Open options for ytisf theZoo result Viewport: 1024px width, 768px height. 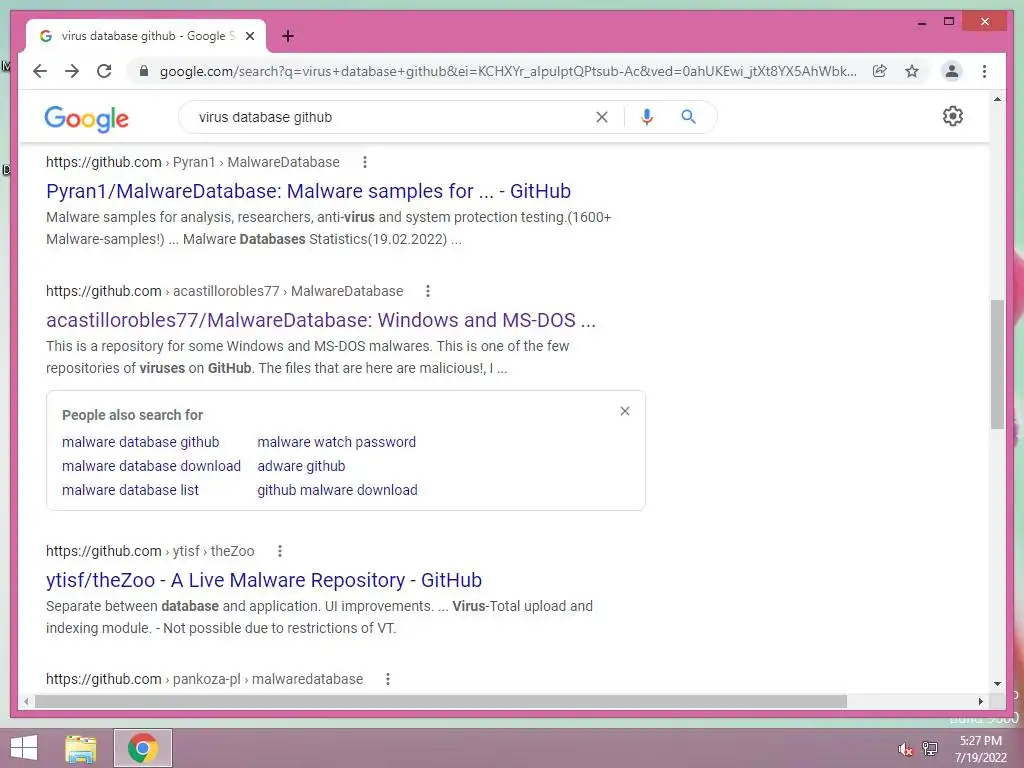point(280,551)
